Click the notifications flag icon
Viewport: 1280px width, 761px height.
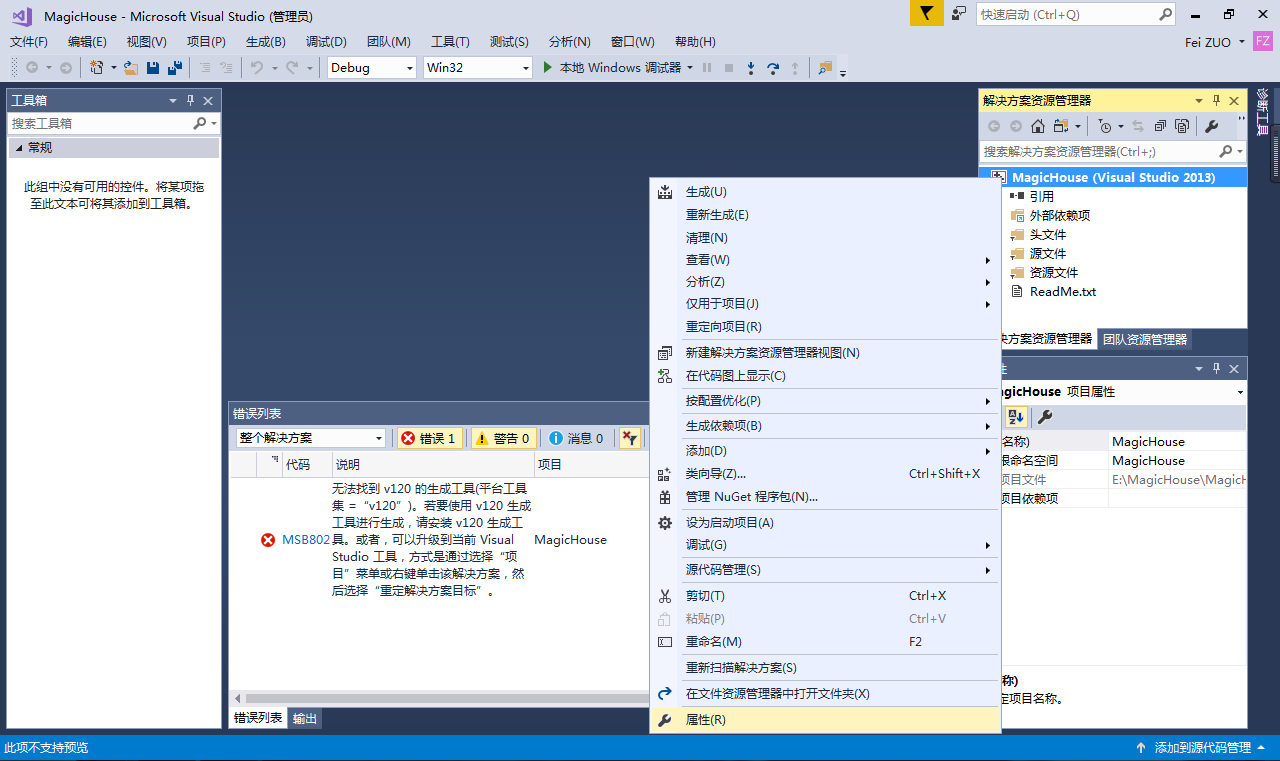pos(927,13)
